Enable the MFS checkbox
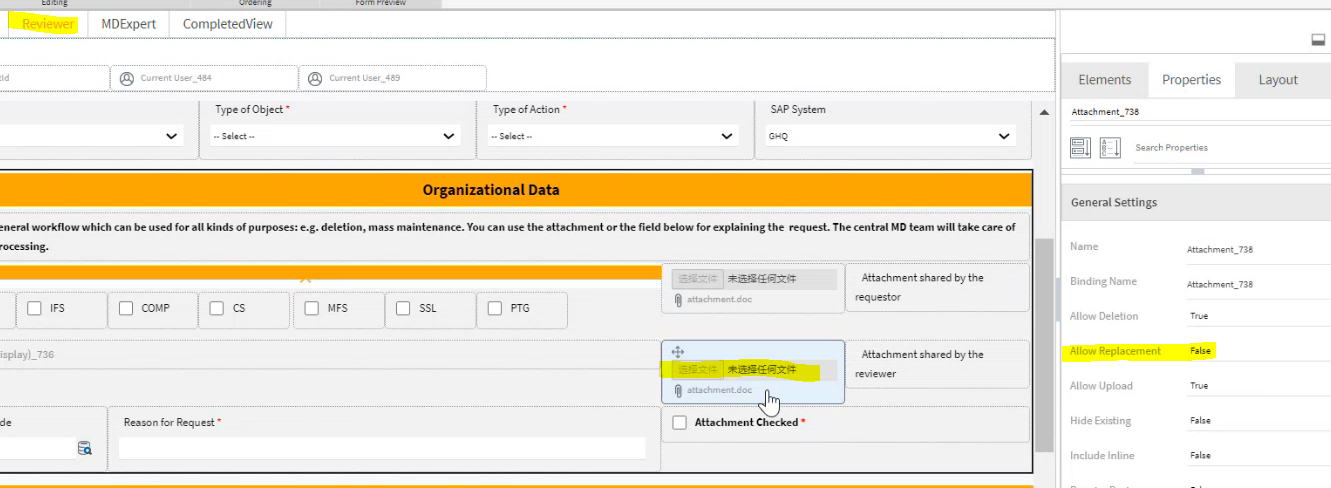The width and height of the screenshot is (1331, 488). pos(312,308)
